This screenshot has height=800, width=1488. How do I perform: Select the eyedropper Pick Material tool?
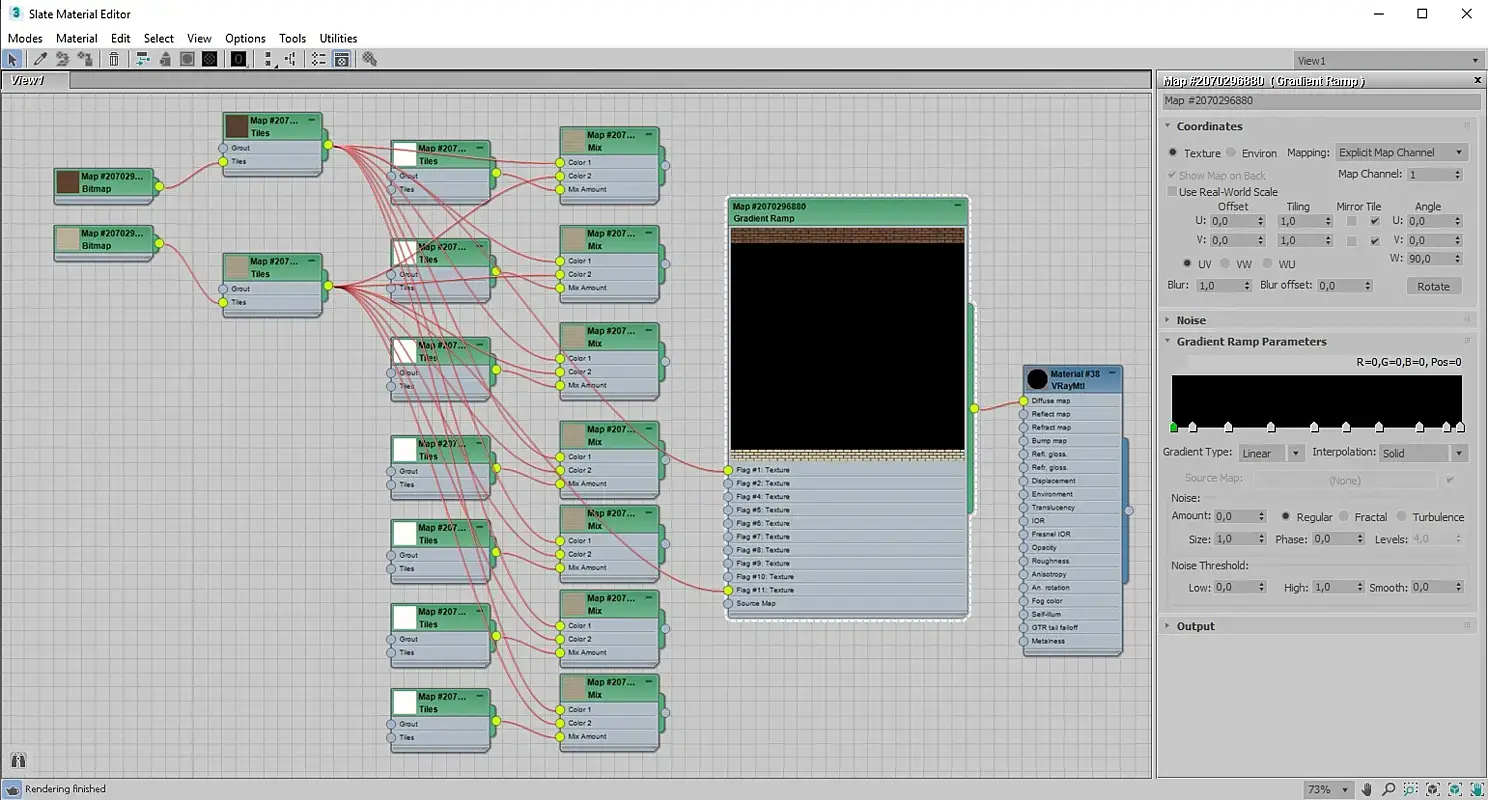(x=41, y=59)
